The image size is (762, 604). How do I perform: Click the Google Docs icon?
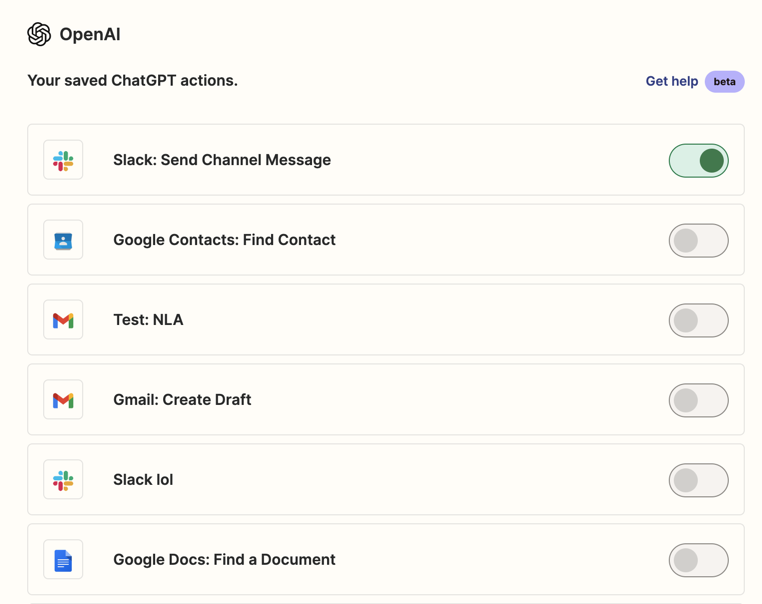[x=63, y=559]
